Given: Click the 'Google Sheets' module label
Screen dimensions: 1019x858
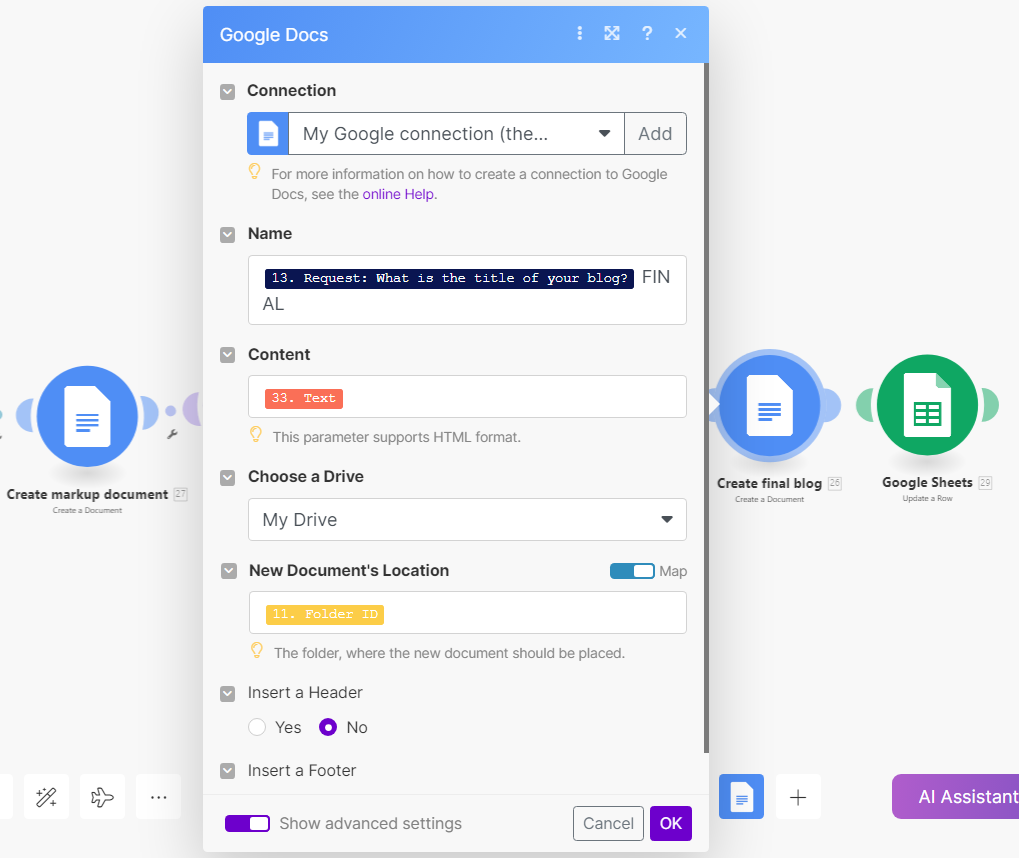Looking at the screenshot, I should click(x=927, y=482).
